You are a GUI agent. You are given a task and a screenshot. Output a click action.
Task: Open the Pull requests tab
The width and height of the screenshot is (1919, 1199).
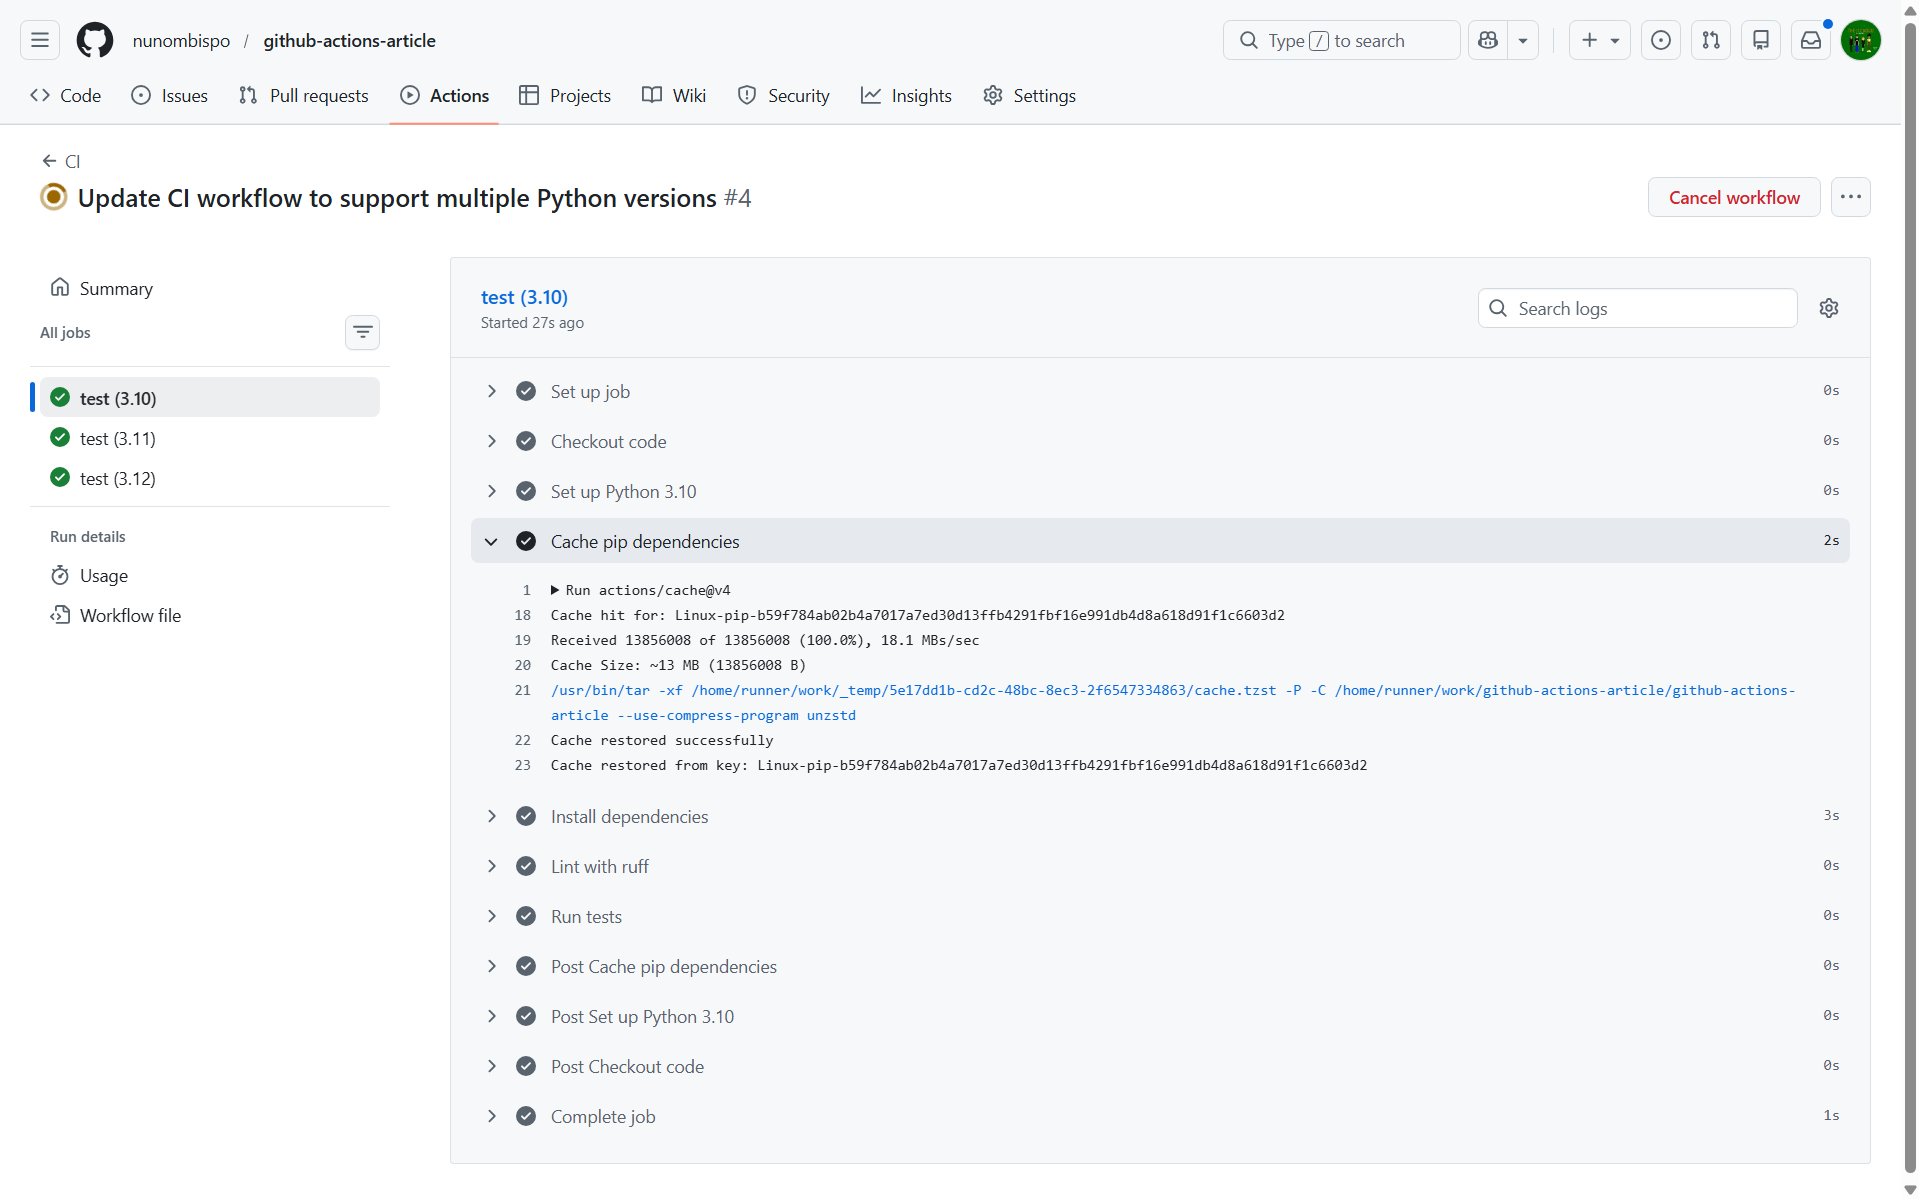click(x=304, y=95)
